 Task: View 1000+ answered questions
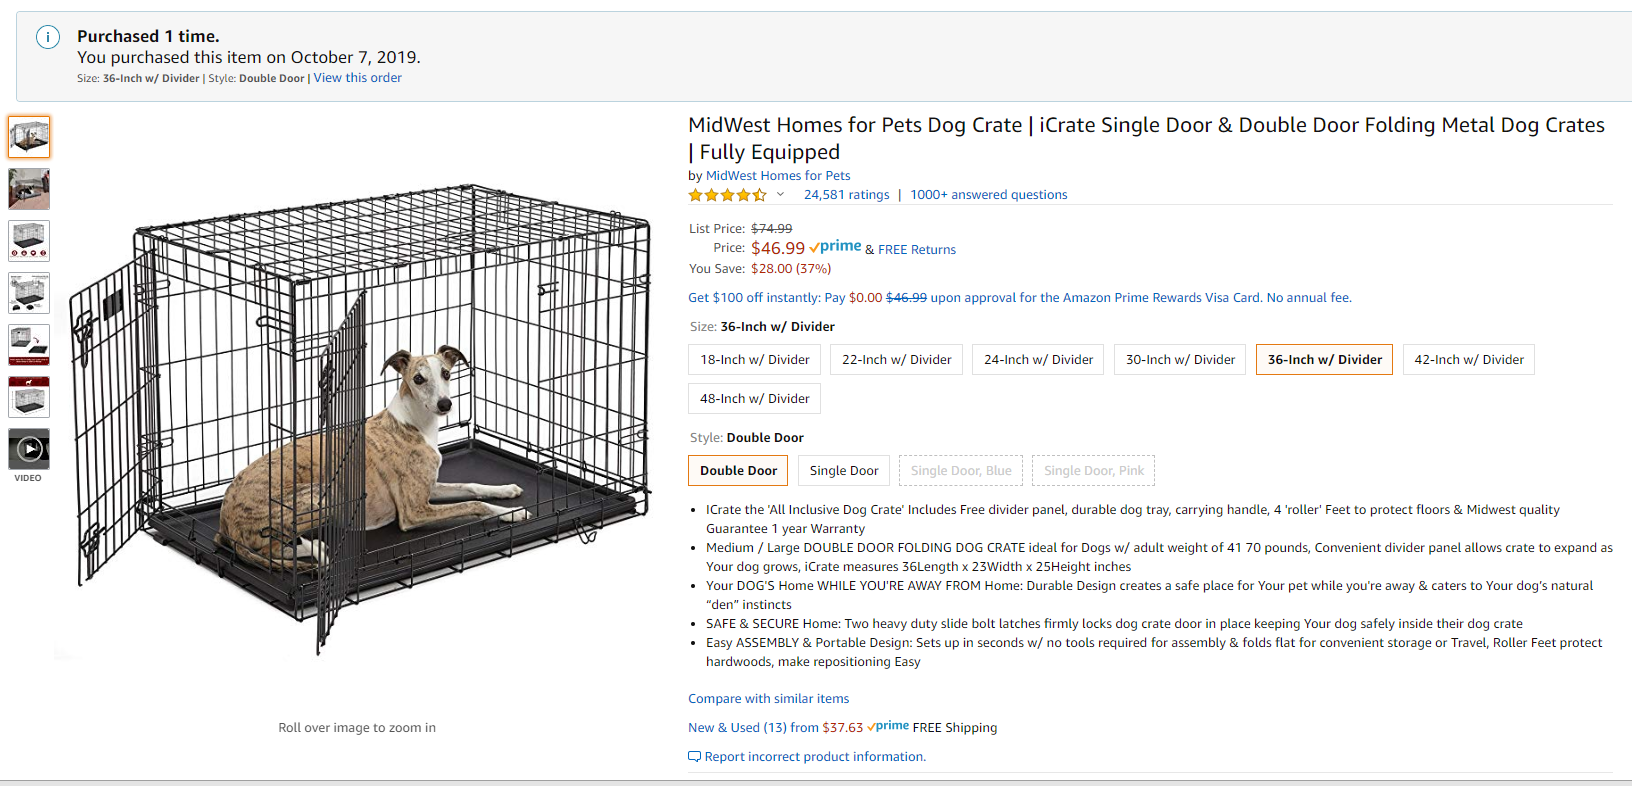click(x=988, y=195)
